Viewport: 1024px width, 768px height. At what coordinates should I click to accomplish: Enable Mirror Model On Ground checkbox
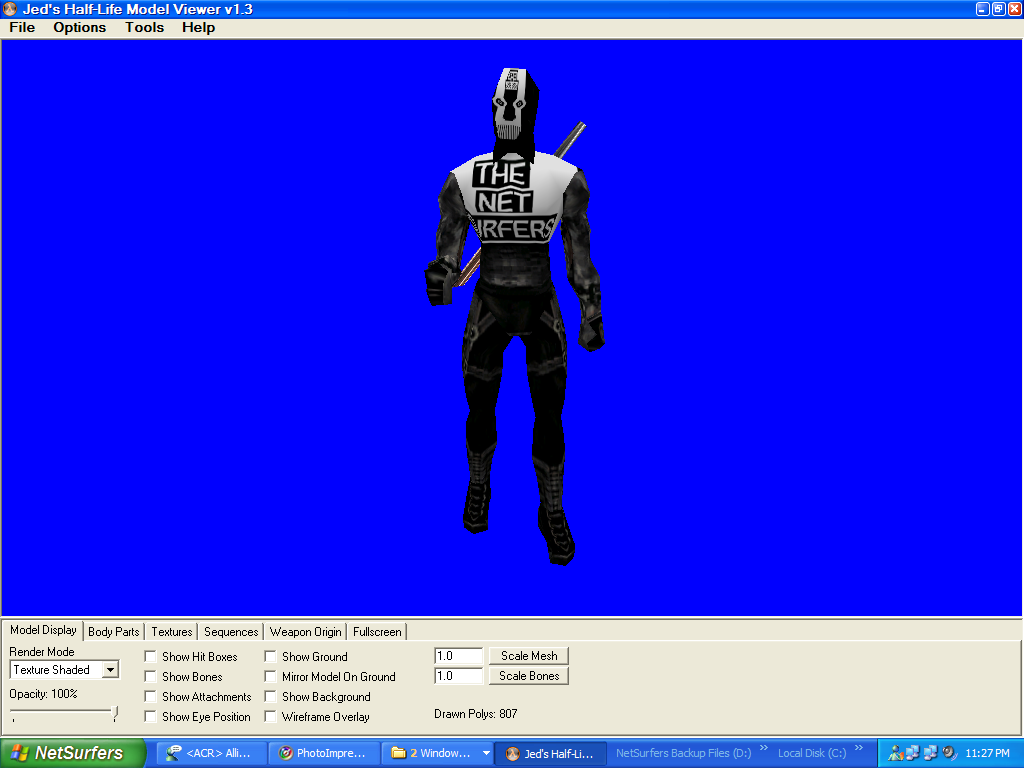coord(270,677)
